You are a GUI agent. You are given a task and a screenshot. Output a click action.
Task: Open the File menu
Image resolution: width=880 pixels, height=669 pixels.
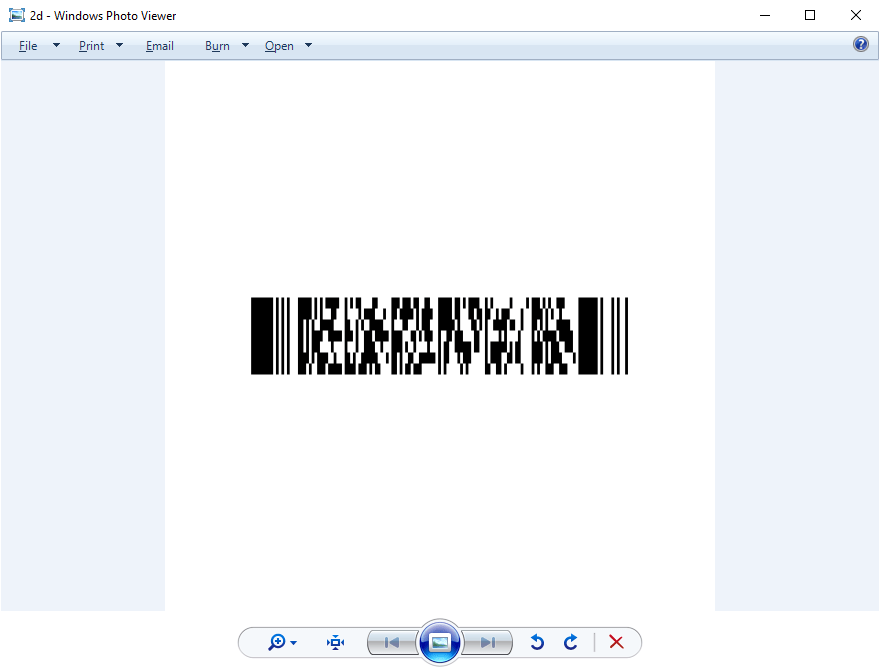(28, 45)
